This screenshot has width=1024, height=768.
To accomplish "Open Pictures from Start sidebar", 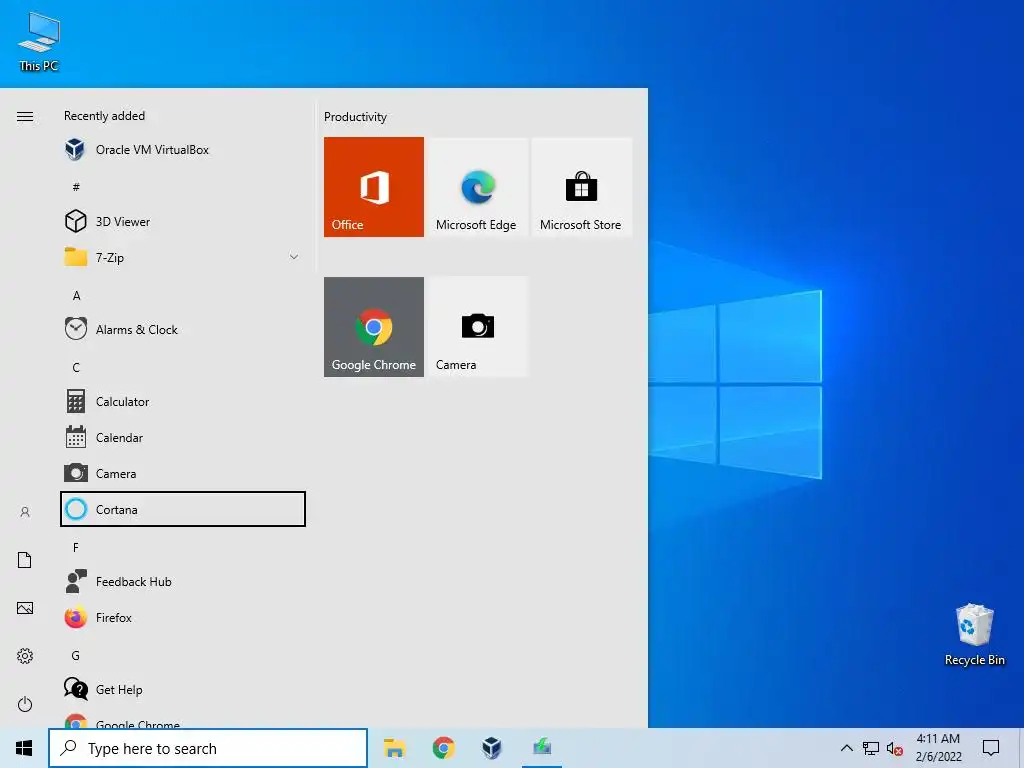I will click(25, 608).
